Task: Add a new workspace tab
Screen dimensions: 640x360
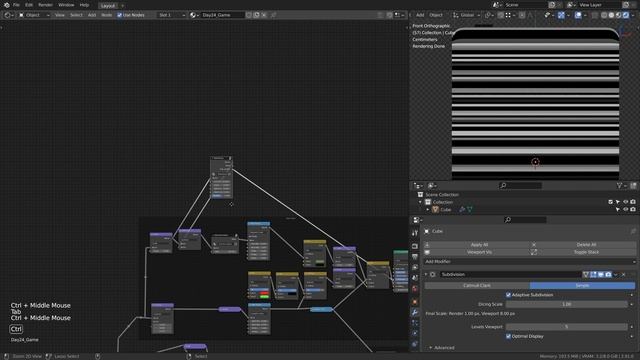Action: 122,6
